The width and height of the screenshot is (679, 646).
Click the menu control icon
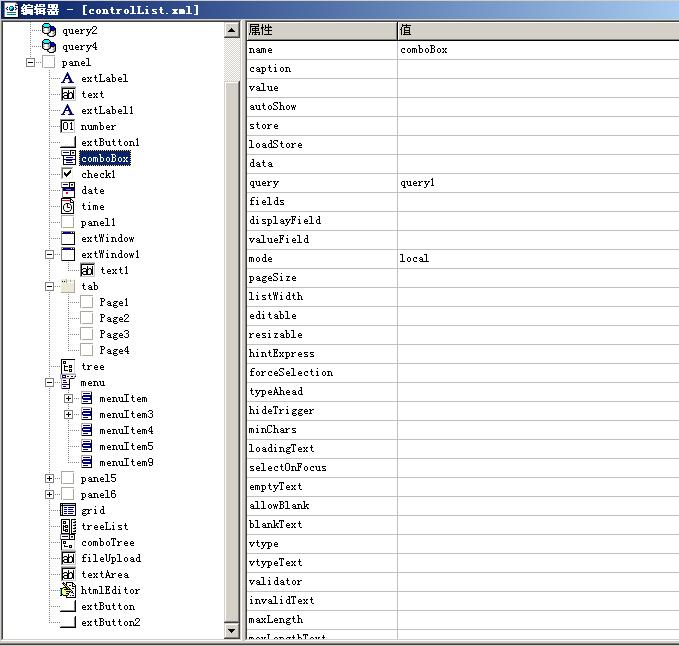click(x=68, y=382)
